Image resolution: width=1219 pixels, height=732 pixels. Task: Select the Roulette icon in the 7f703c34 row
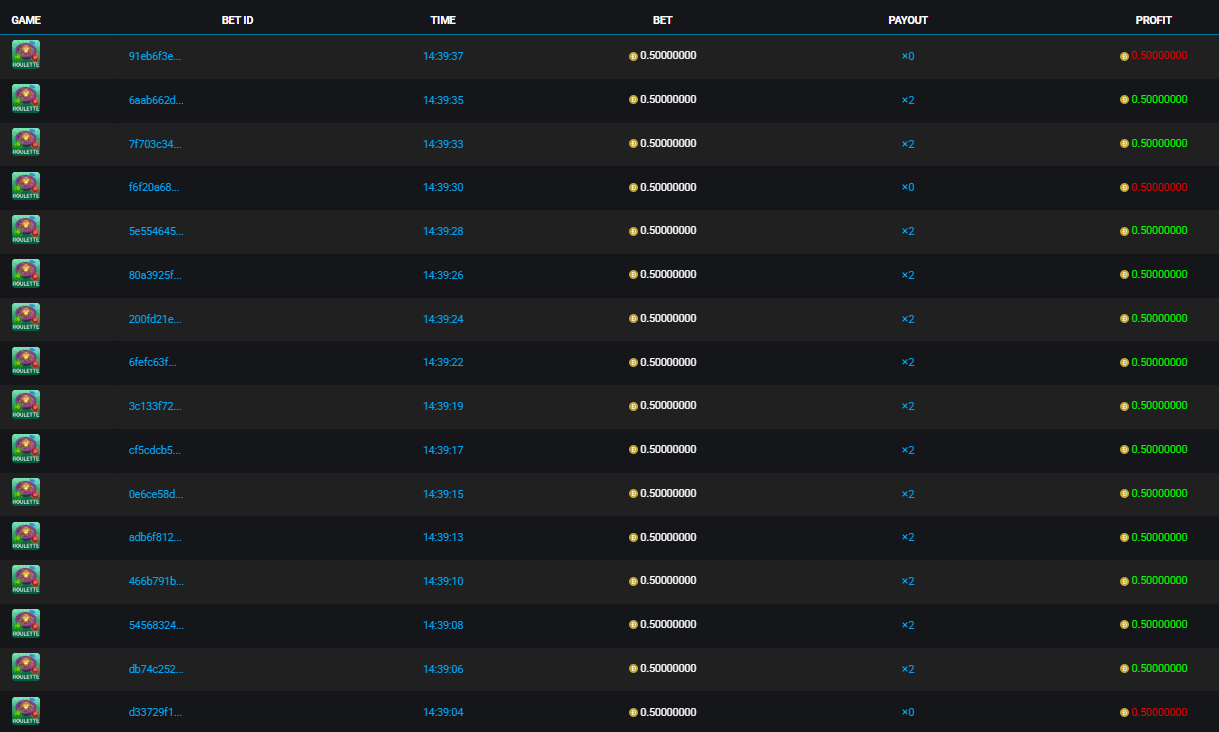pos(26,143)
